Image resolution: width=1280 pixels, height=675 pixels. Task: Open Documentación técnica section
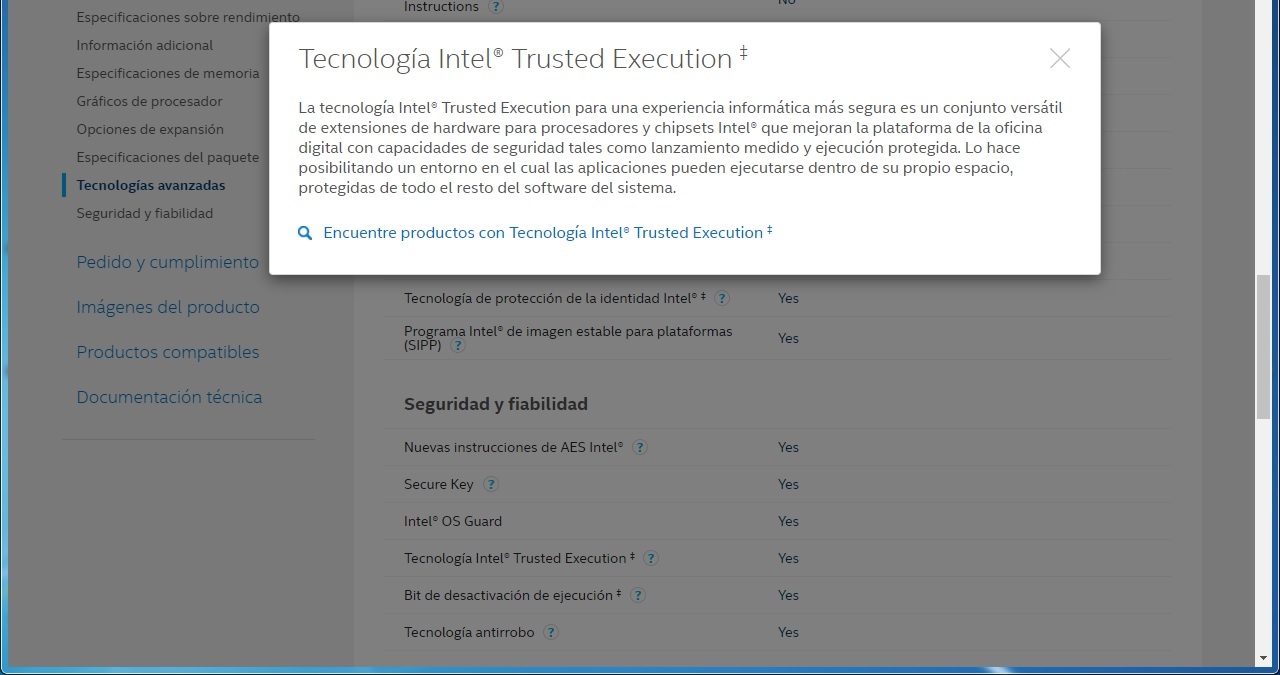pos(169,397)
